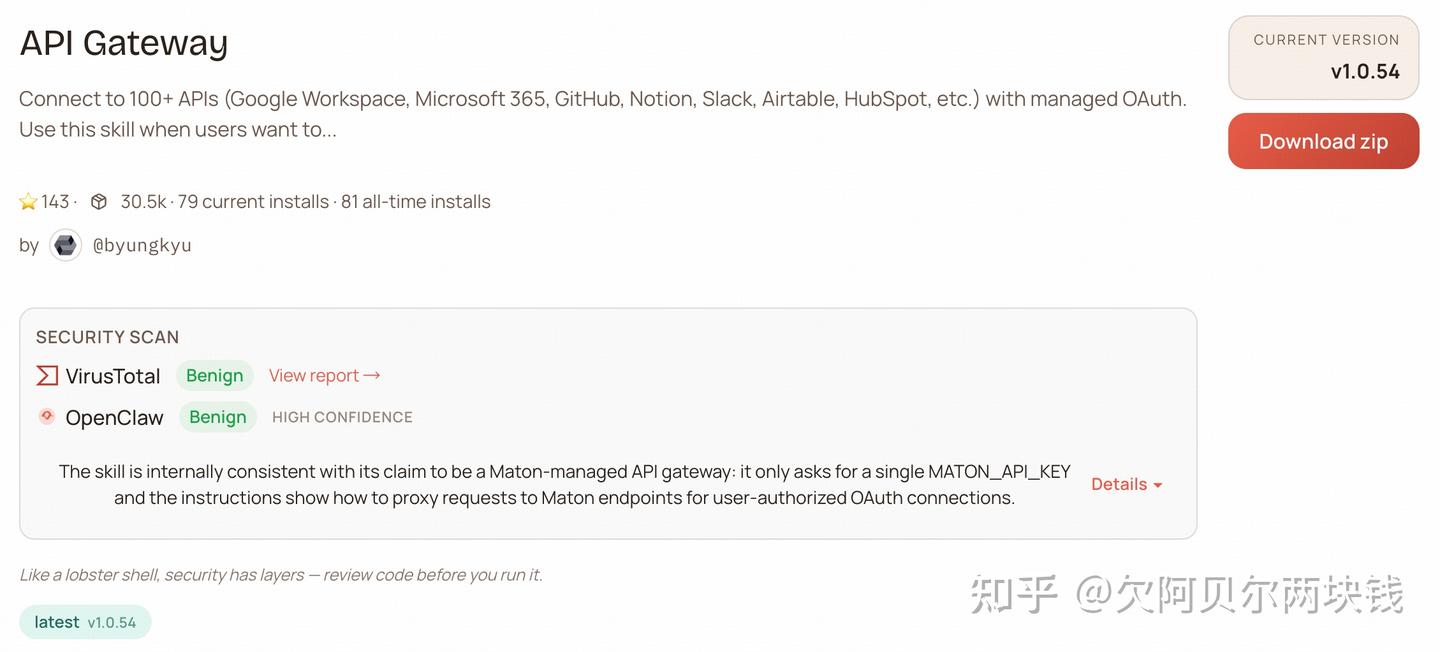Click the VirusTotal logo icon
The image size is (1440, 652).
47,376
